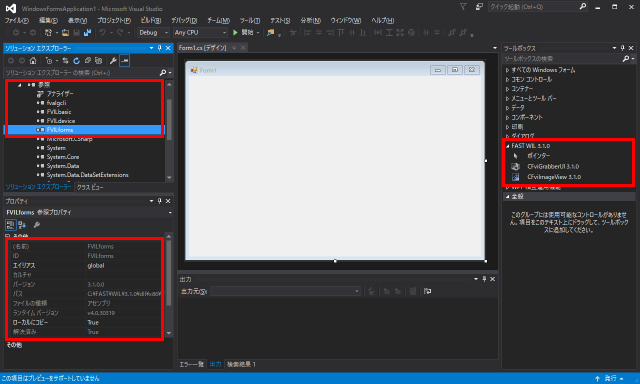Click the notifications funnel icon in title bar
Screen dimensions: 640x384
pos(463,7)
